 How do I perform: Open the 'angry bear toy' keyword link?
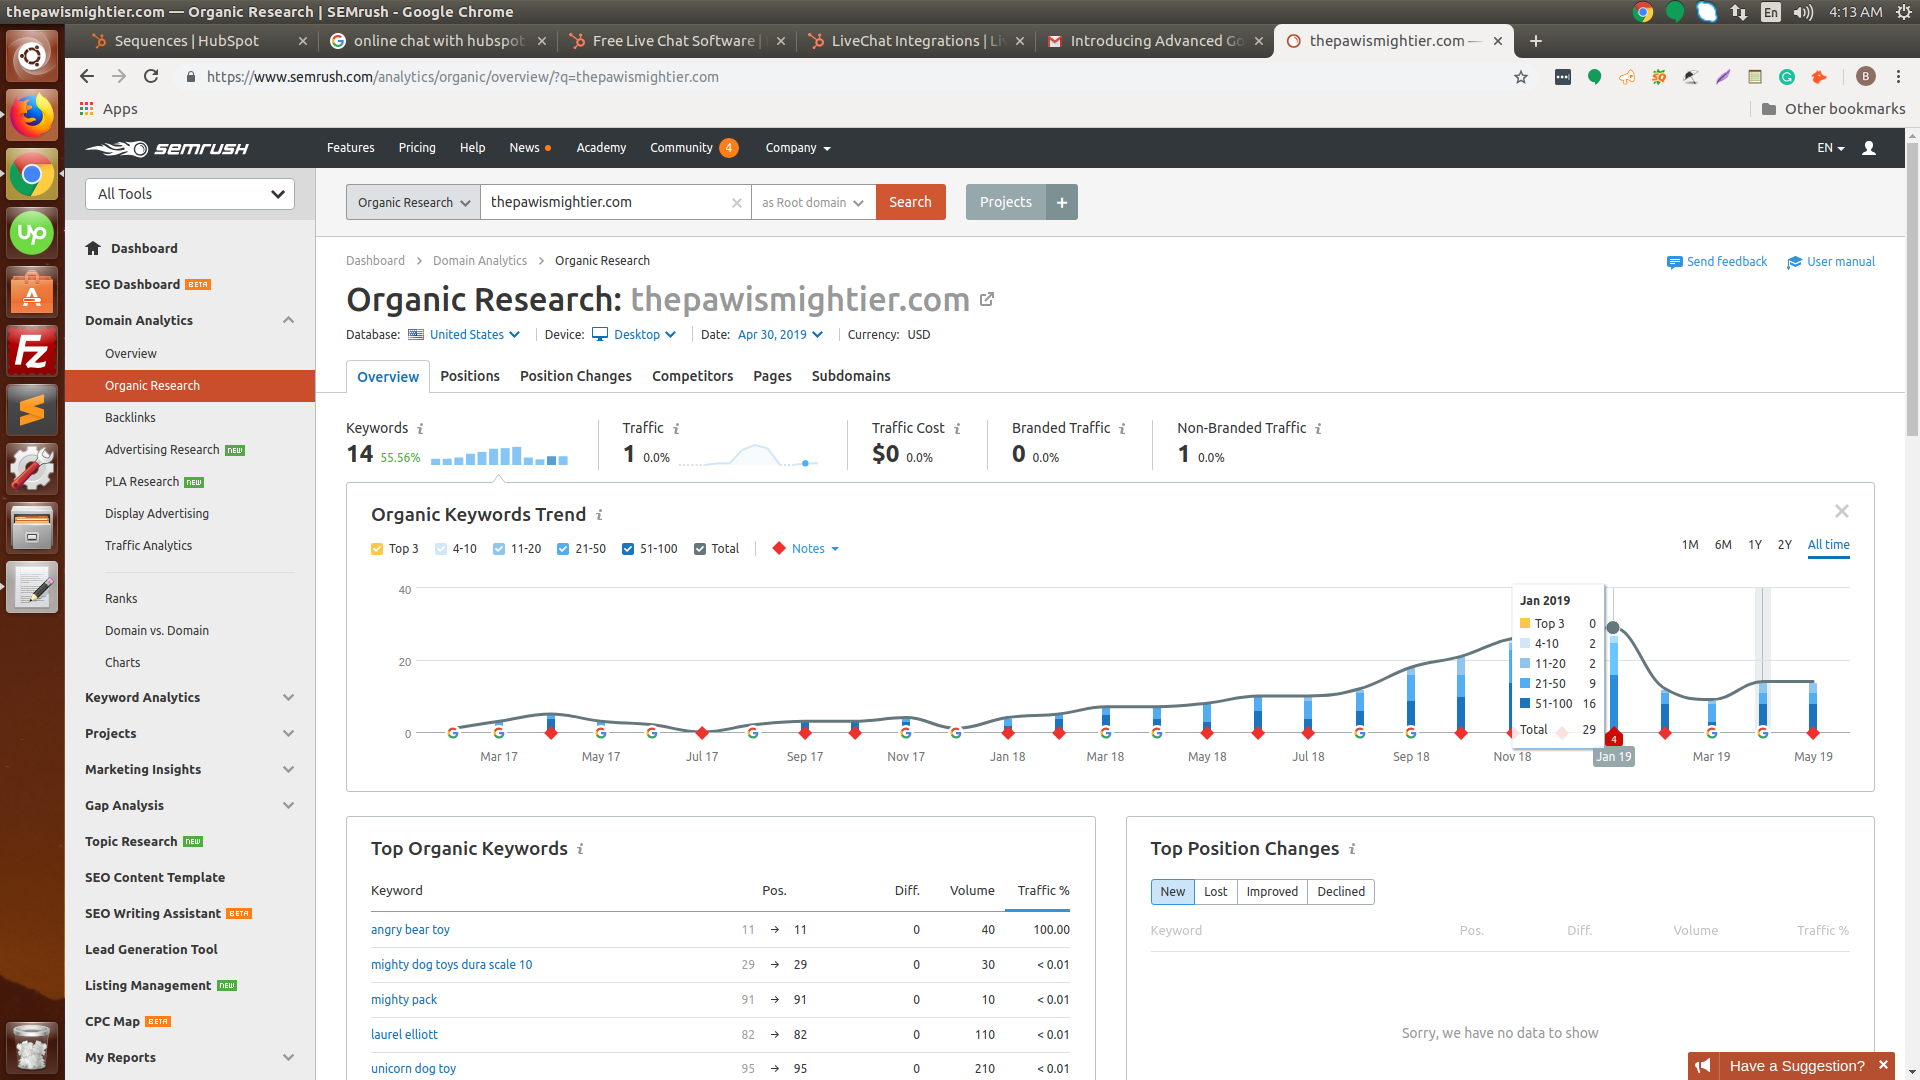coord(410,930)
